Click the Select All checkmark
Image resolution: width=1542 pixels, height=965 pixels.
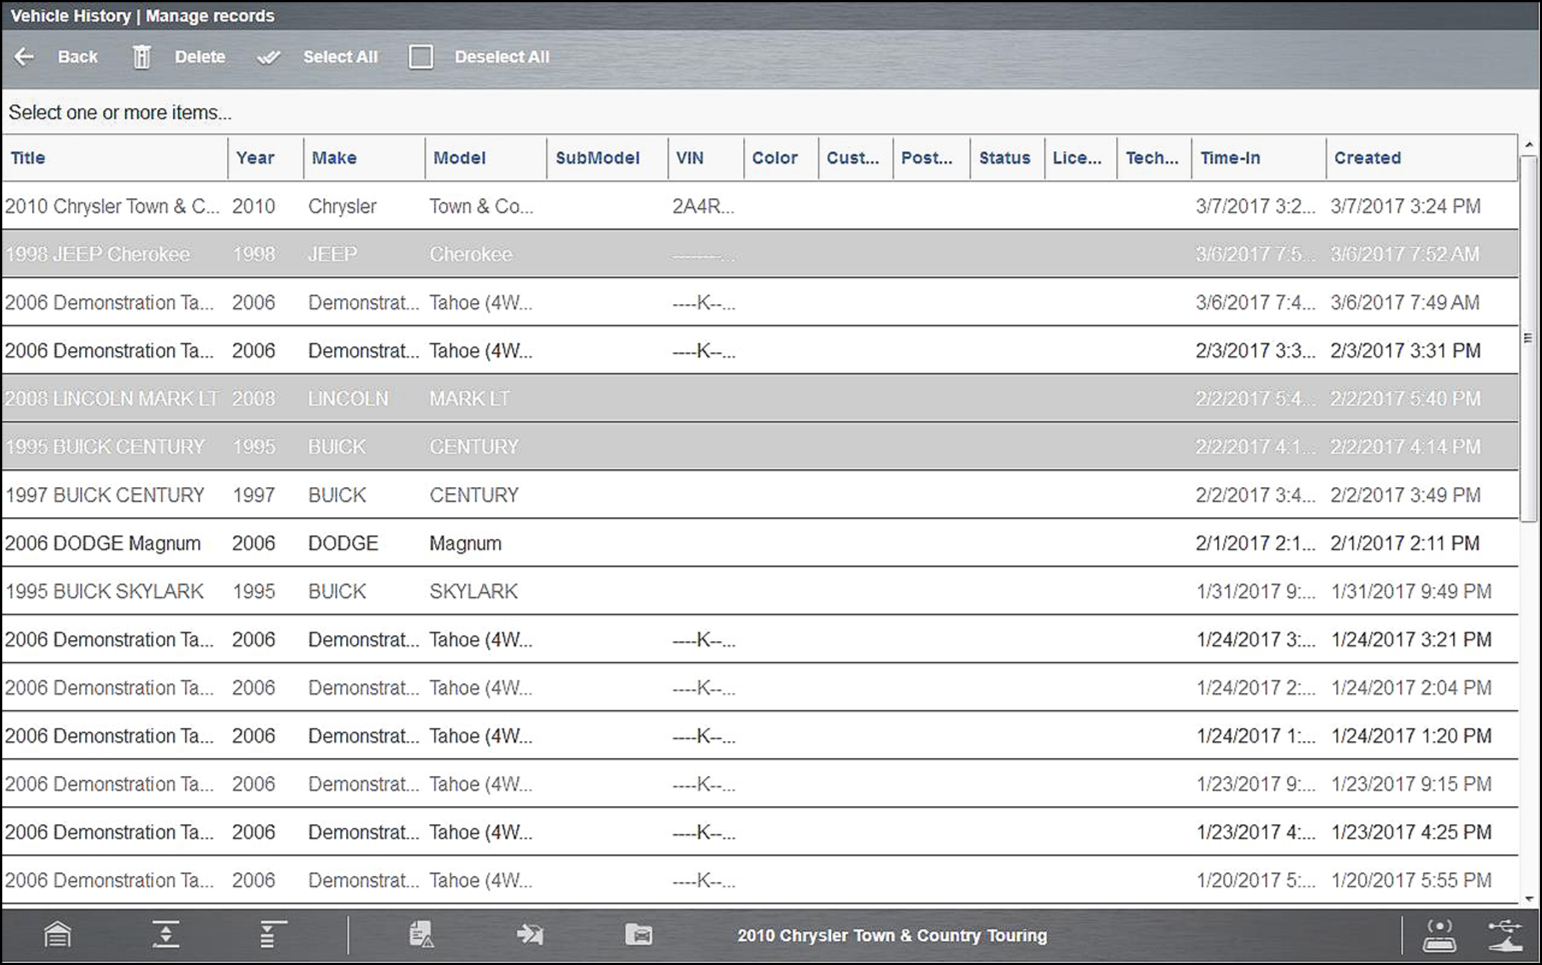pyautogui.click(x=268, y=57)
